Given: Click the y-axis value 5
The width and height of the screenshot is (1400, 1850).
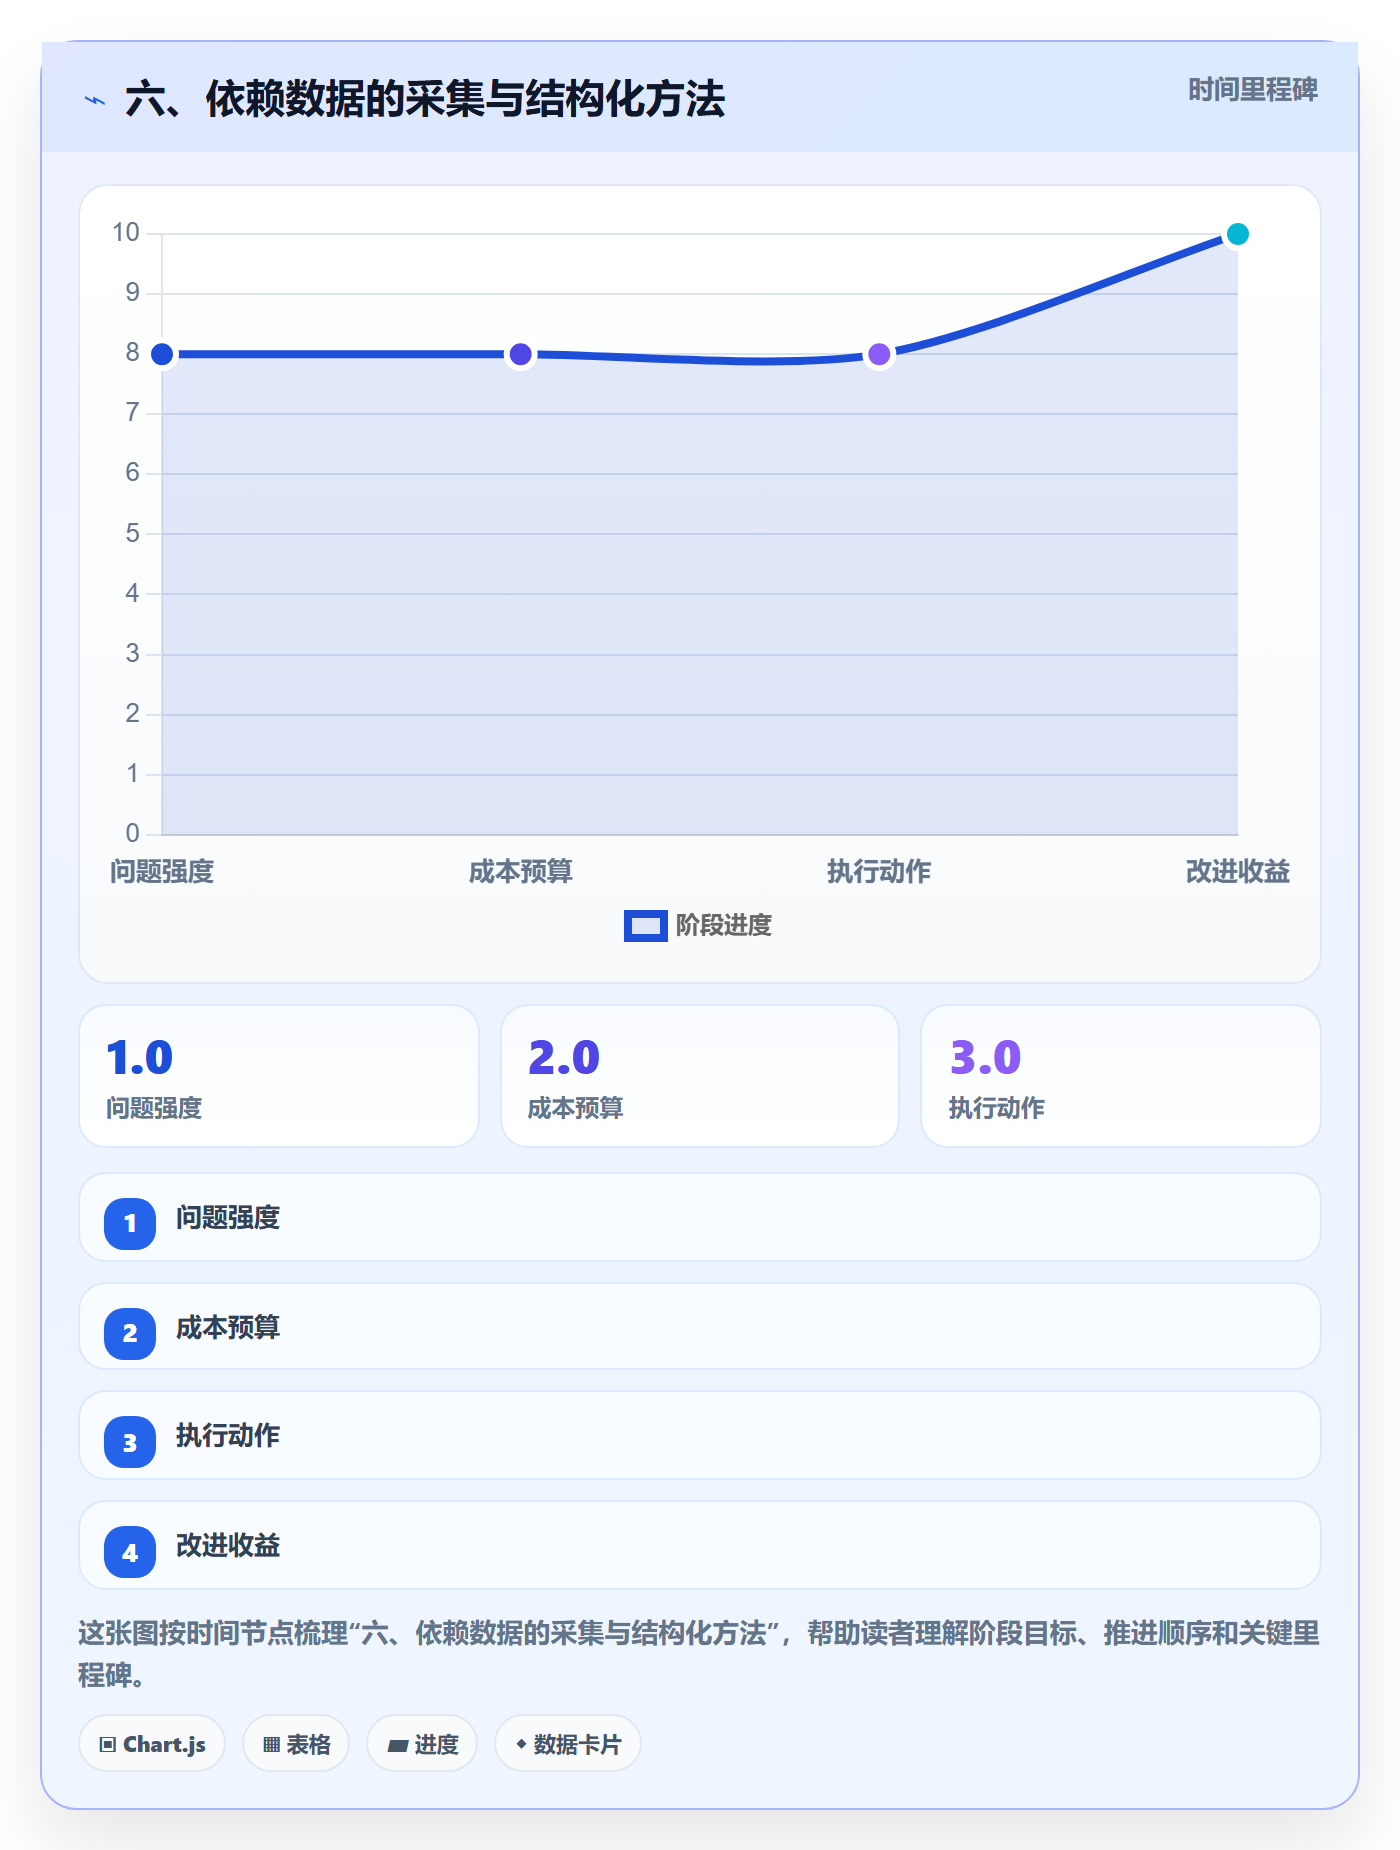Looking at the screenshot, I should (x=133, y=533).
